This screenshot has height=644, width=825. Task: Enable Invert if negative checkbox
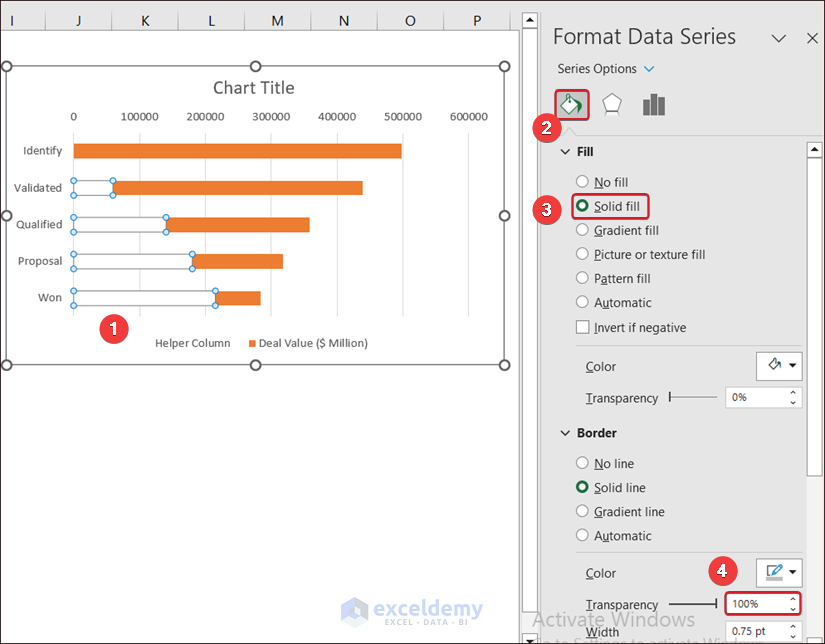coord(583,328)
